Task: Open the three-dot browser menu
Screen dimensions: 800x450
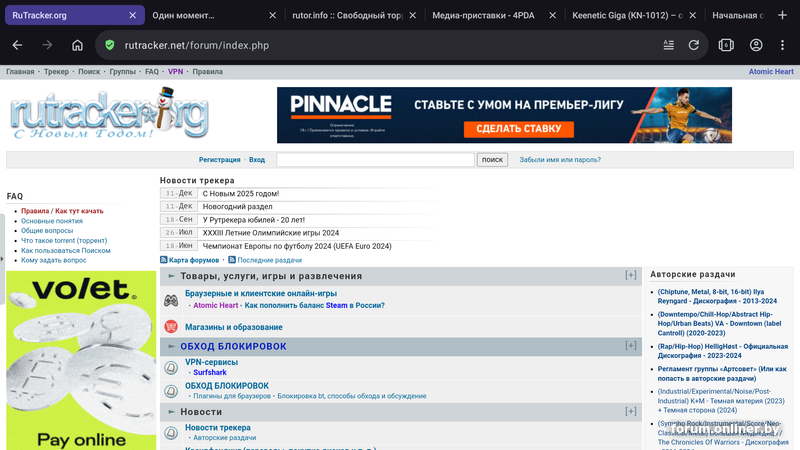Action: (x=782, y=45)
